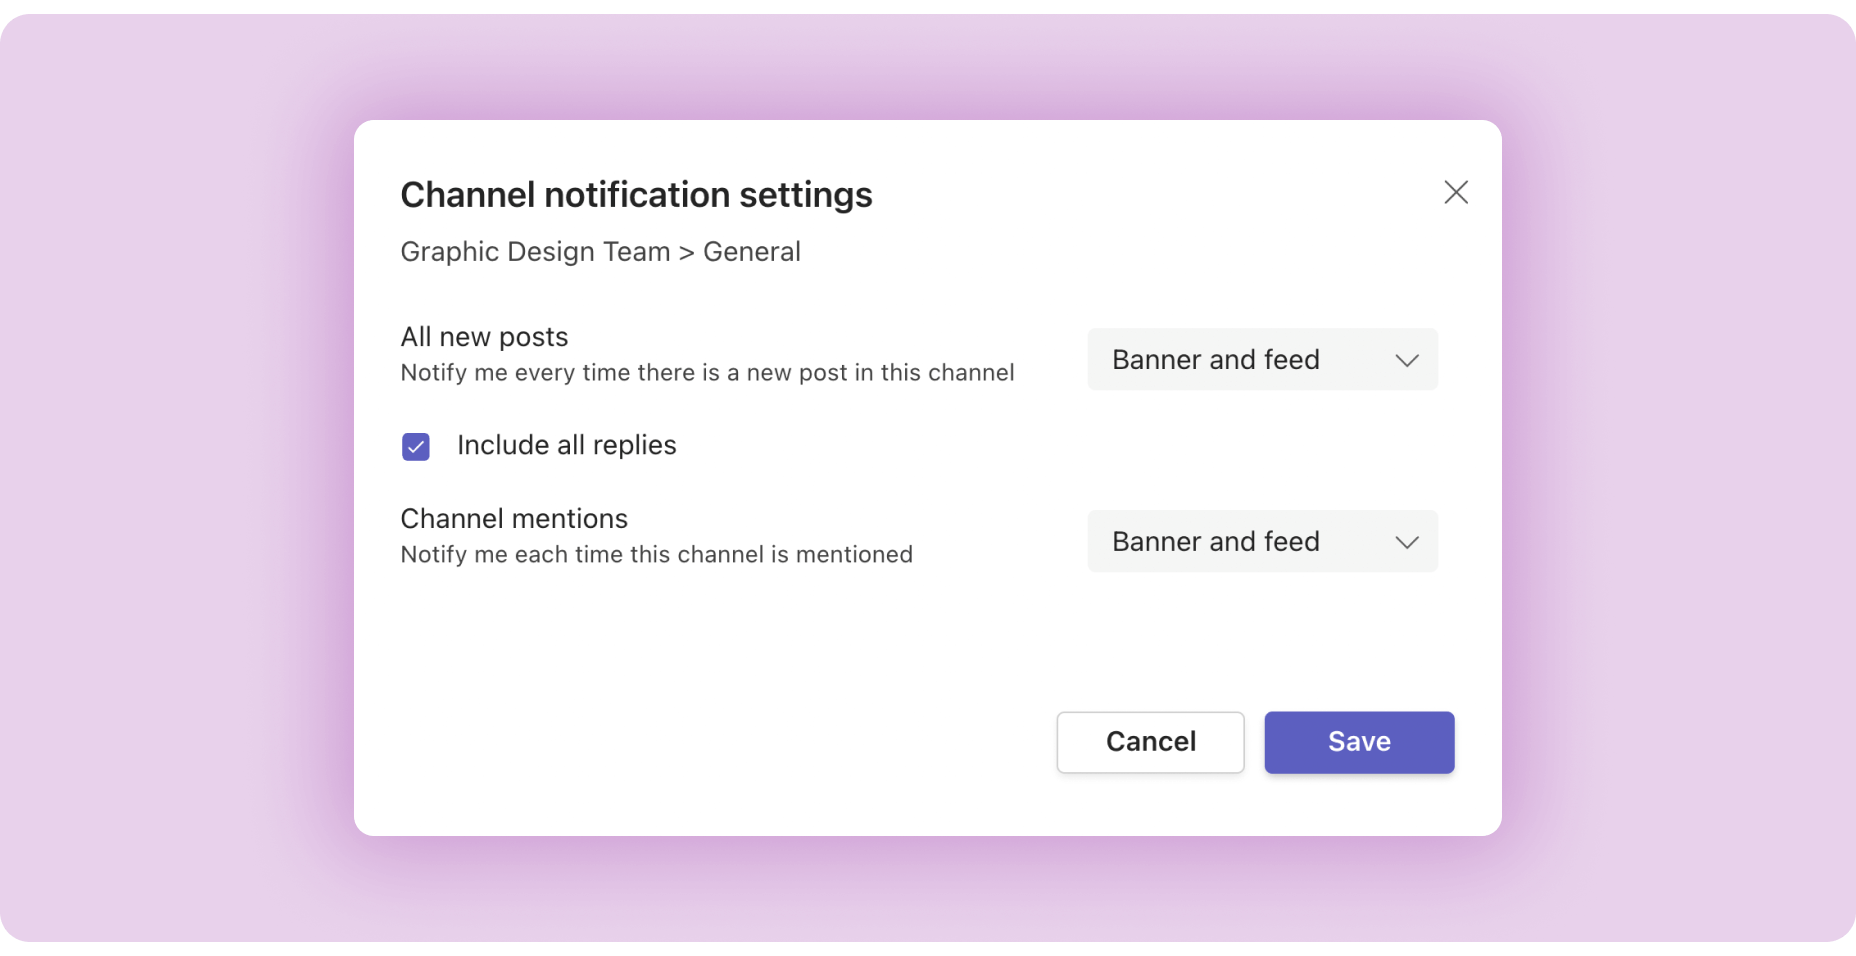Click the Include all replies label text
Viewport: 1856px width, 956px height.
click(x=567, y=445)
